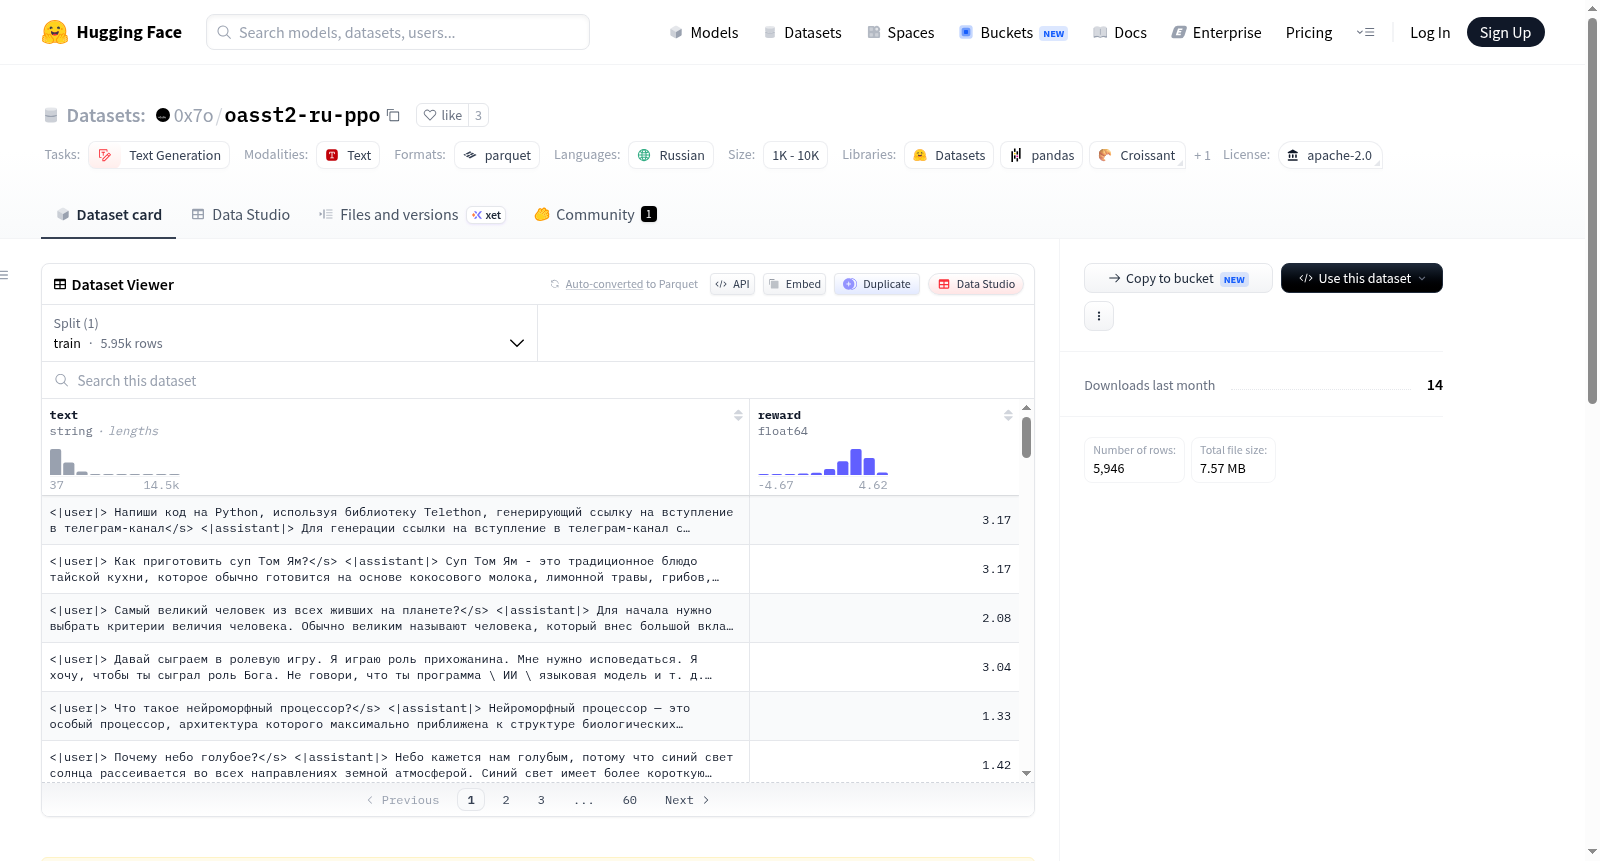This screenshot has width=1600, height=861.
Task: Click Next page button
Action: (687, 800)
